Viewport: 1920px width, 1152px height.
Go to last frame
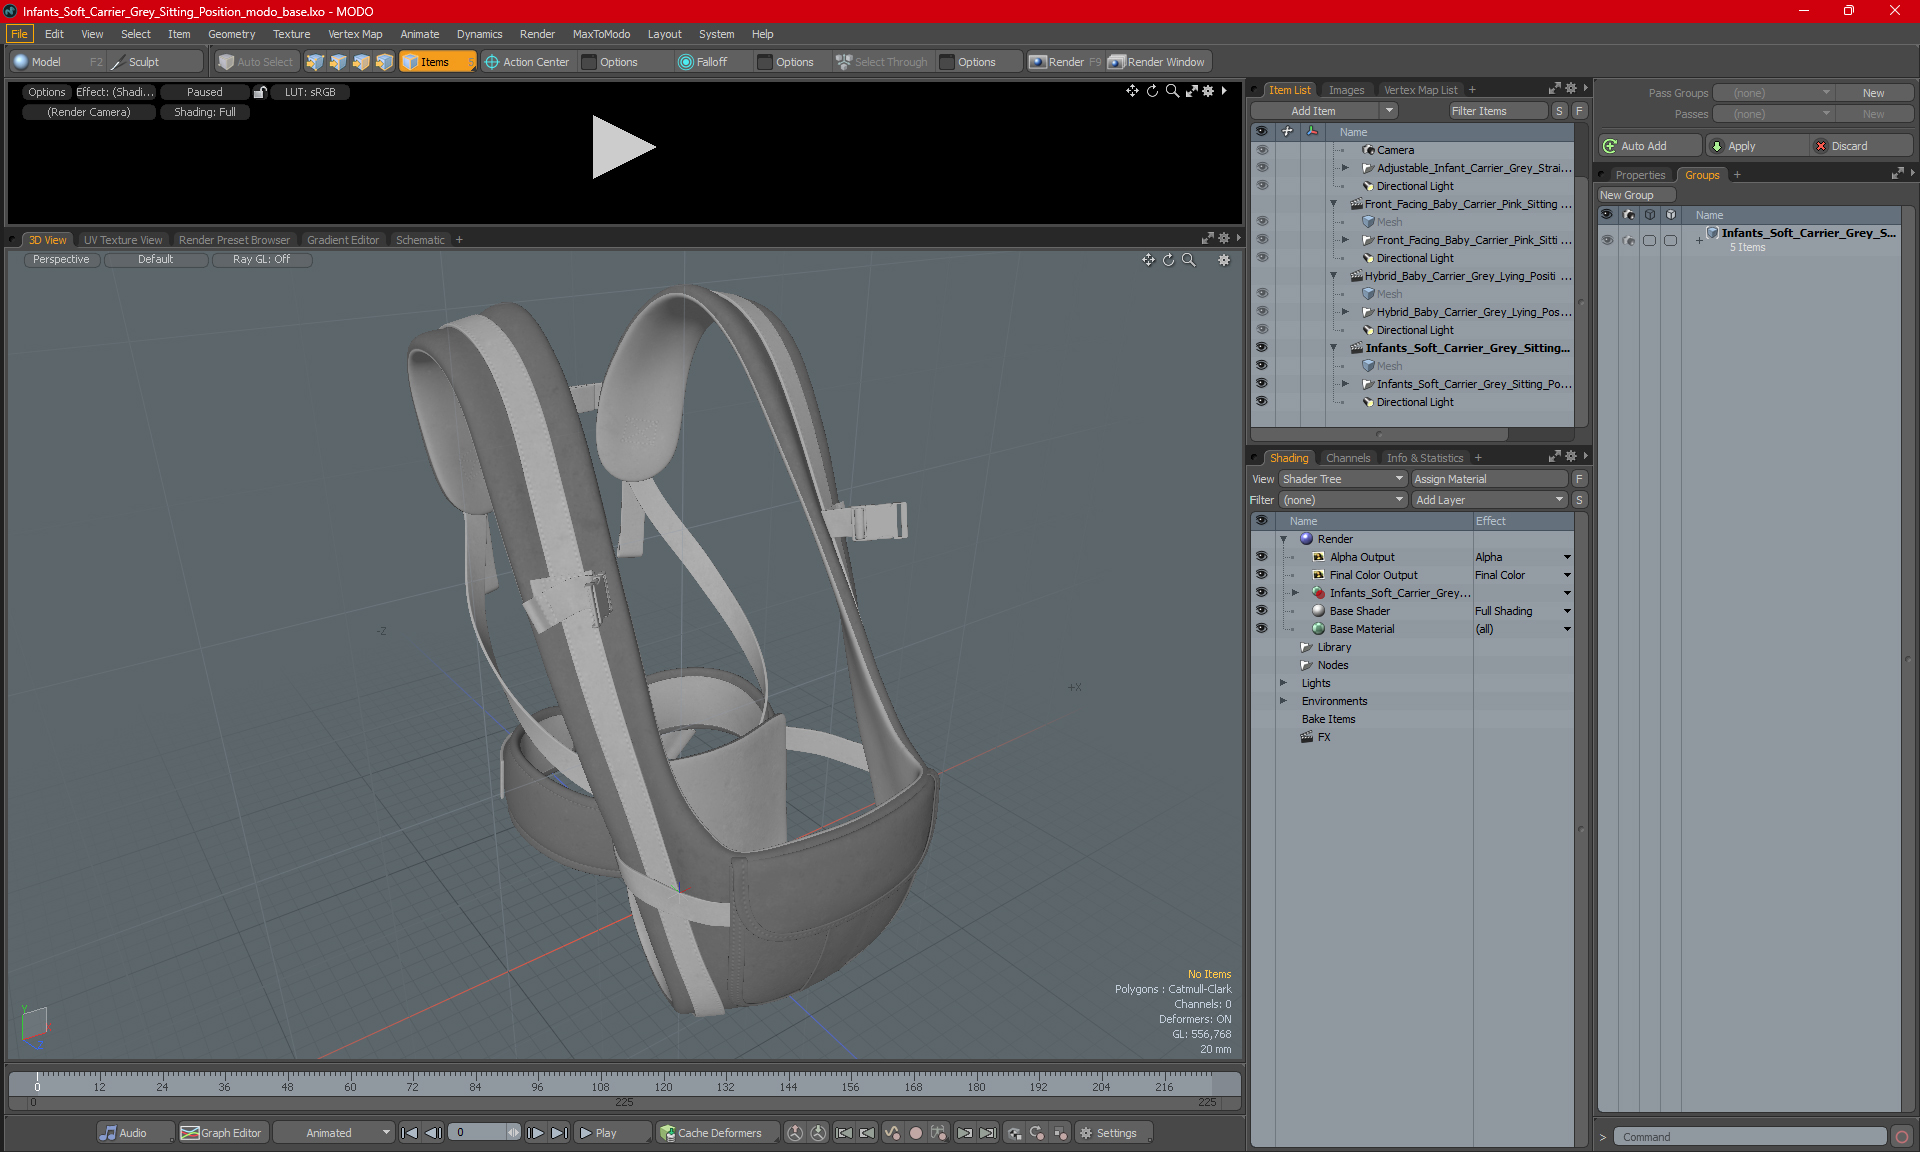point(560,1133)
